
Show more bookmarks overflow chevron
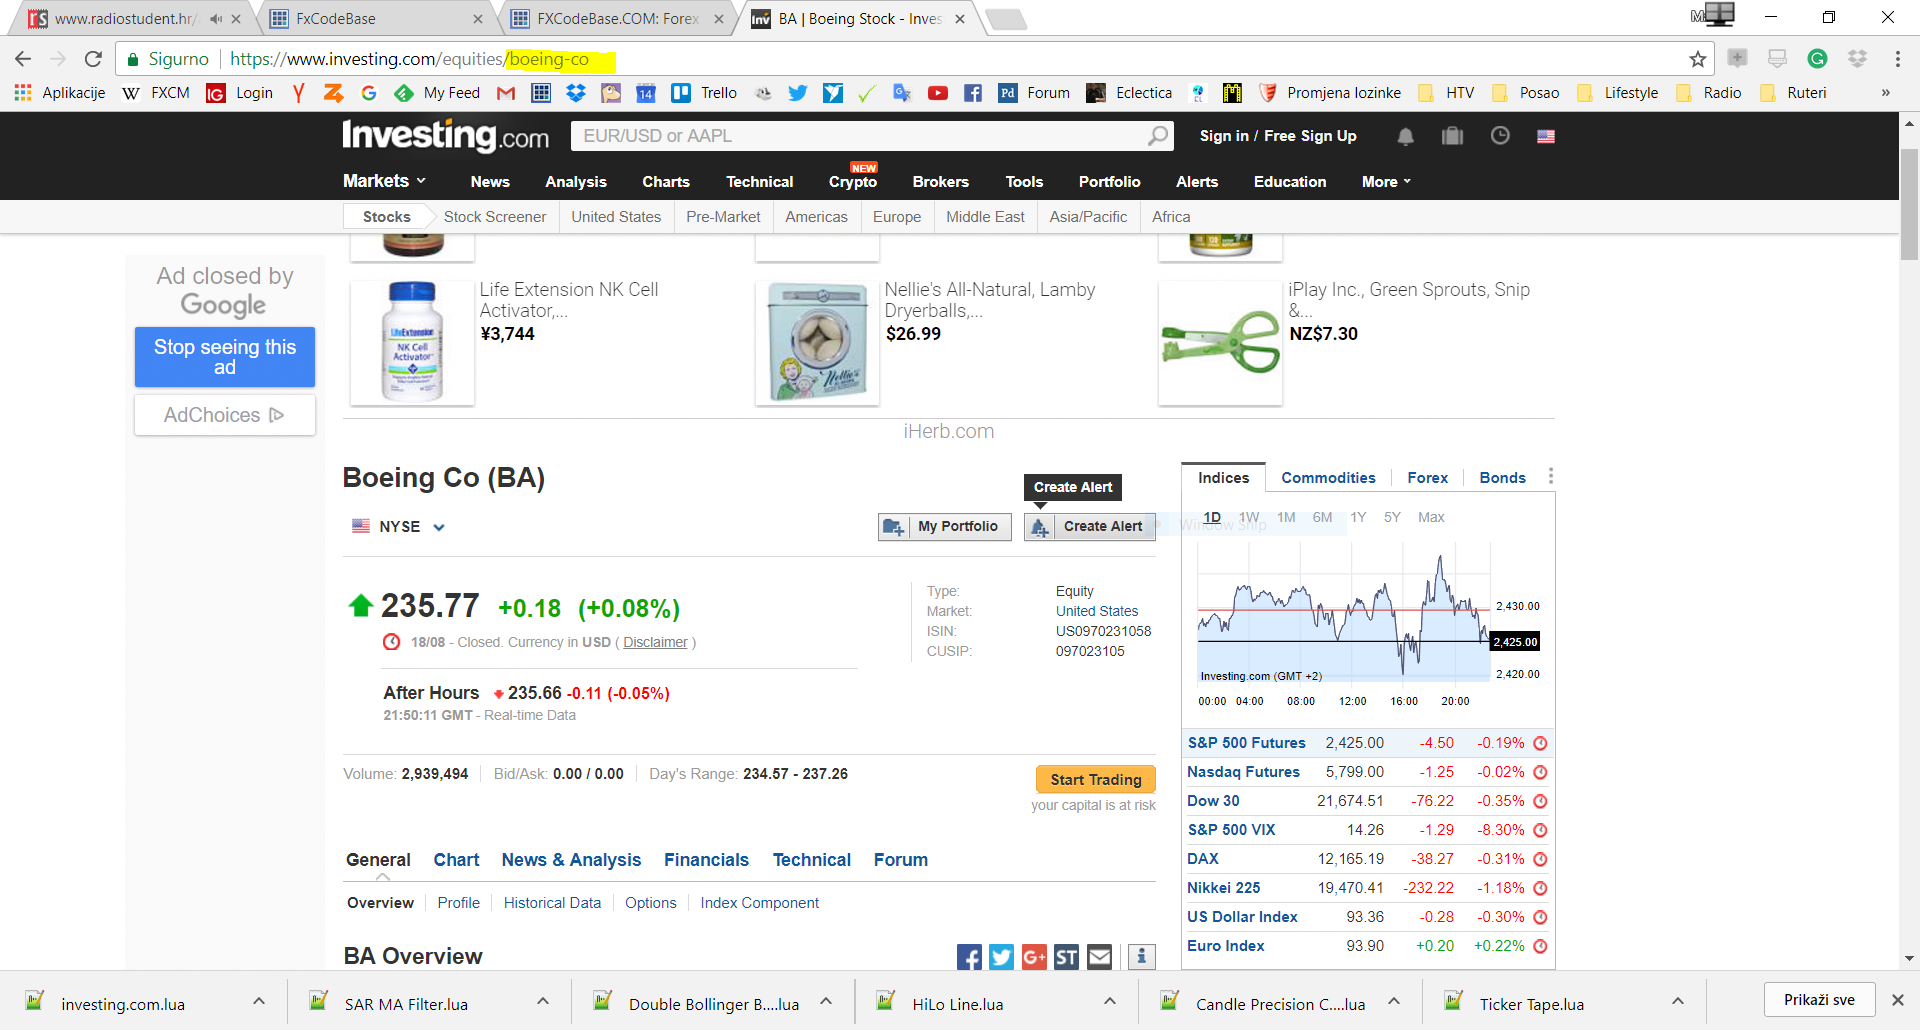pyautogui.click(x=1885, y=93)
